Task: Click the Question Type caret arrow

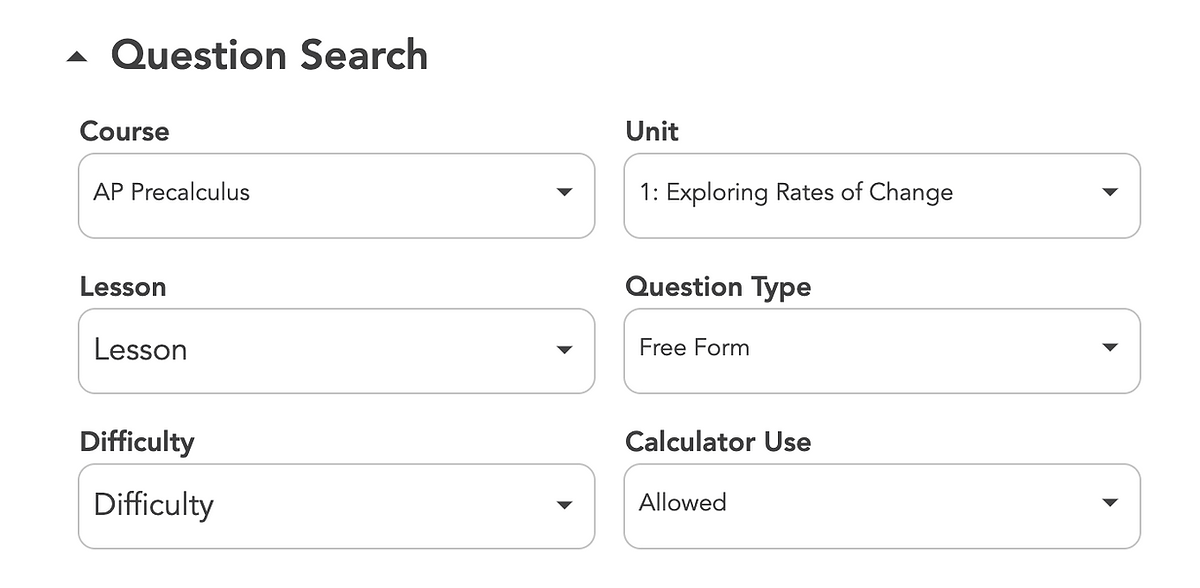Action: pyautogui.click(x=1109, y=348)
